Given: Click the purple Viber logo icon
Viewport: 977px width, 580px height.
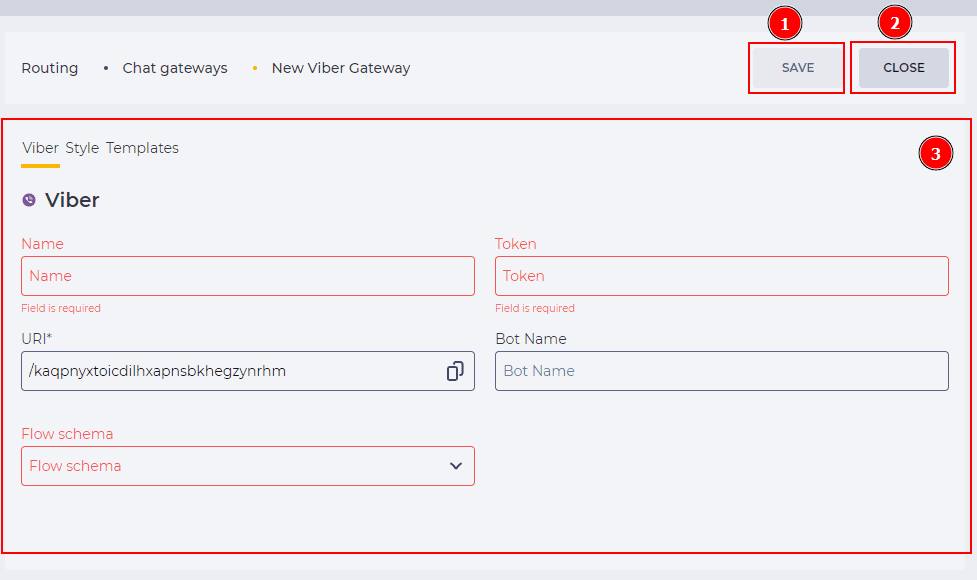Looking at the screenshot, I should tap(29, 200).
